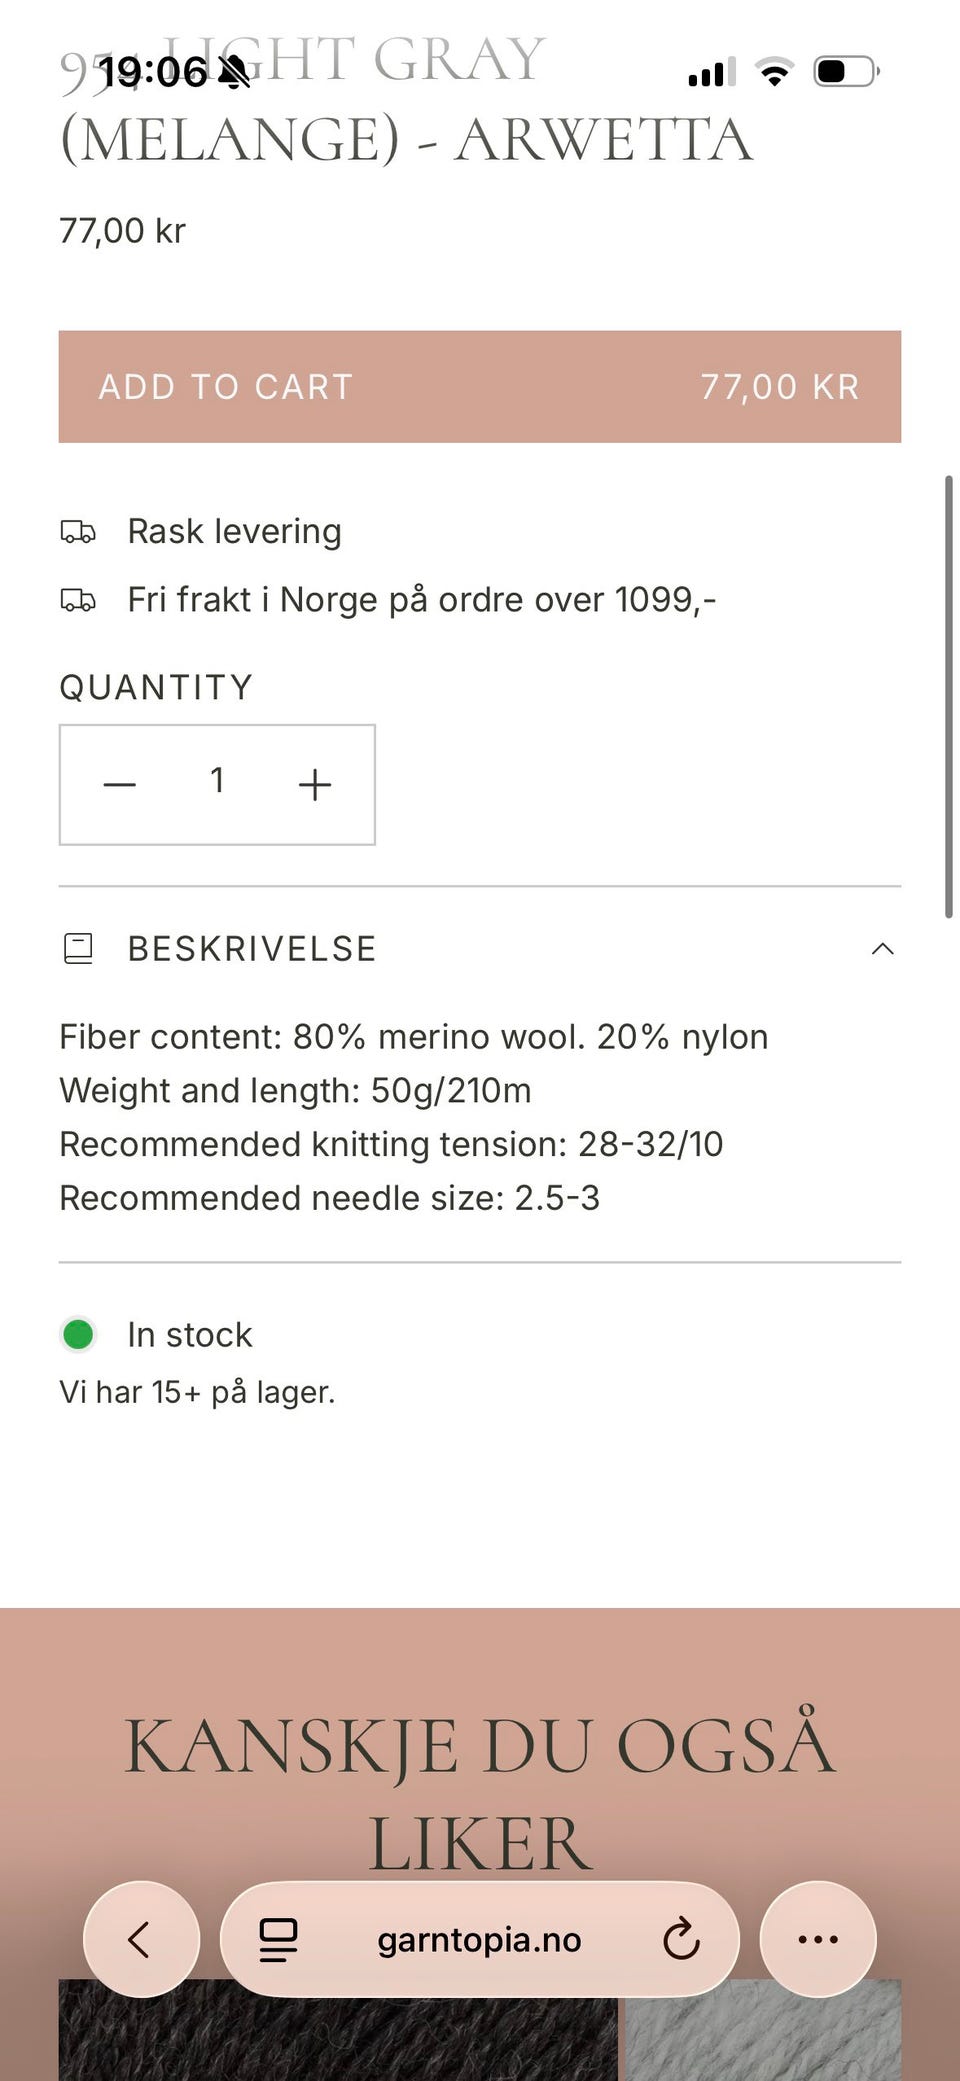Viewport: 960px width, 2081px height.
Task: Tap the battery icon in status bar
Action: [845, 72]
